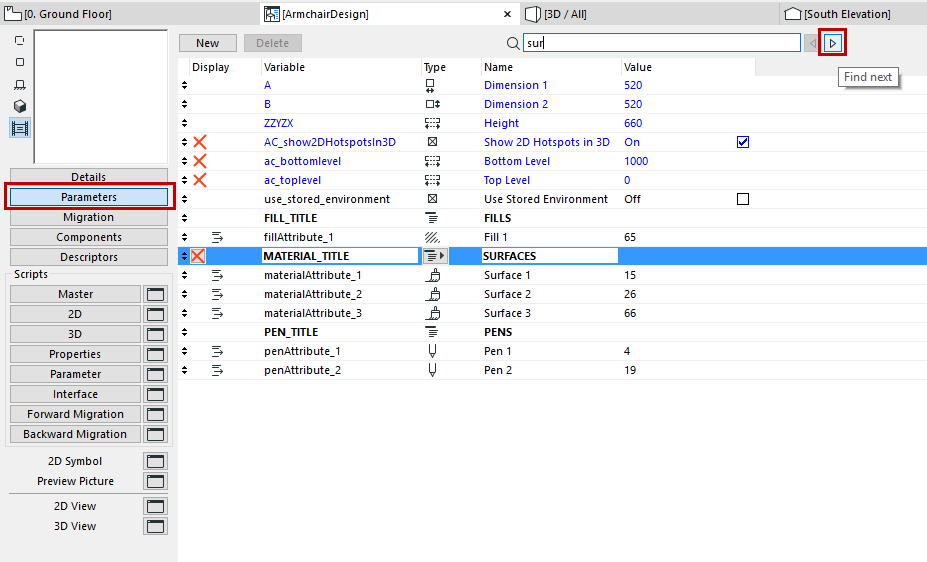
Task: Open 2D Symbol in a new window
Action: (x=155, y=462)
